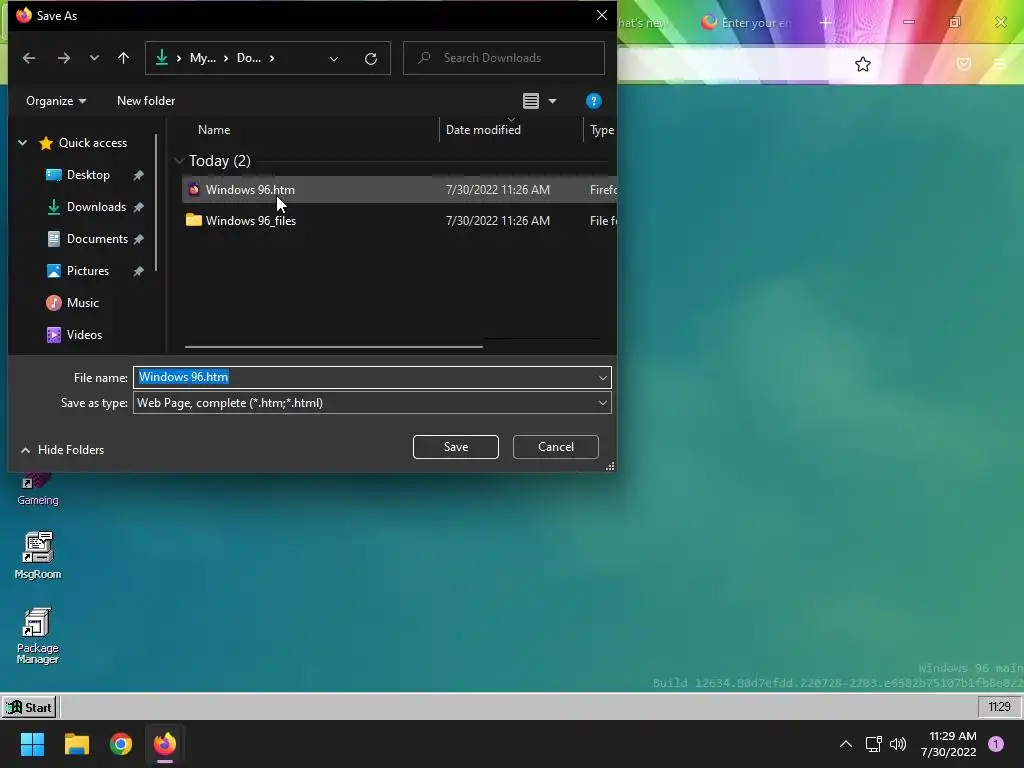Select Music in the navigation pane
The height and width of the screenshot is (768, 1024).
tap(82, 303)
